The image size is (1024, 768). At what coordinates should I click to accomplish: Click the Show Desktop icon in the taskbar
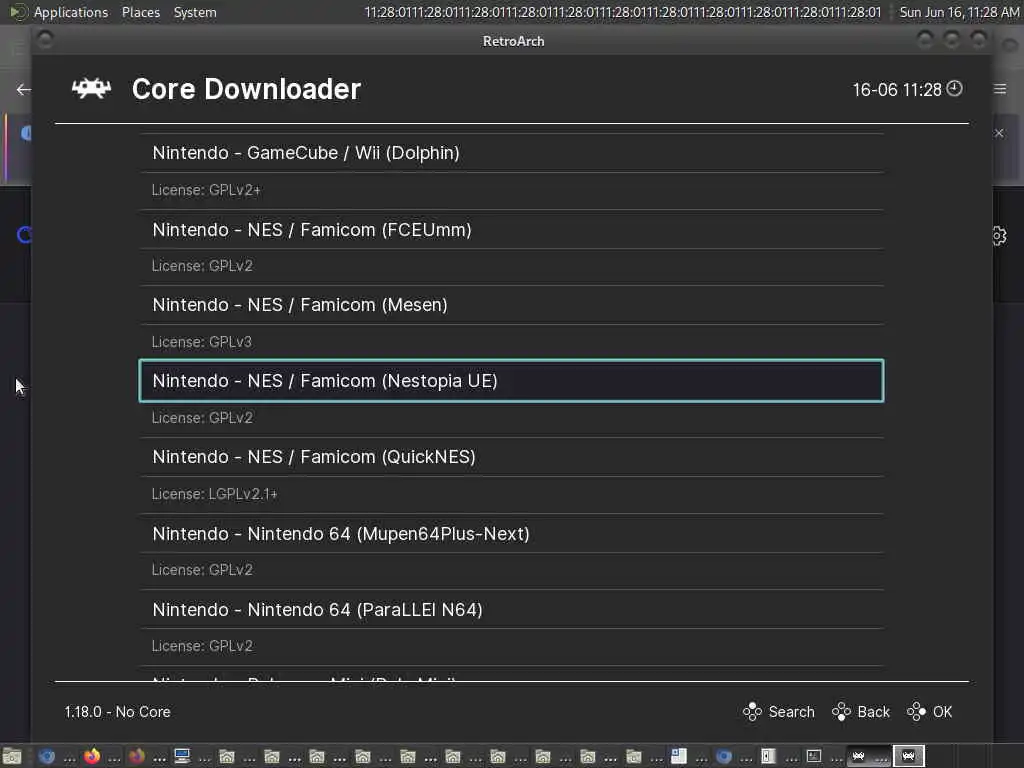pos(12,756)
